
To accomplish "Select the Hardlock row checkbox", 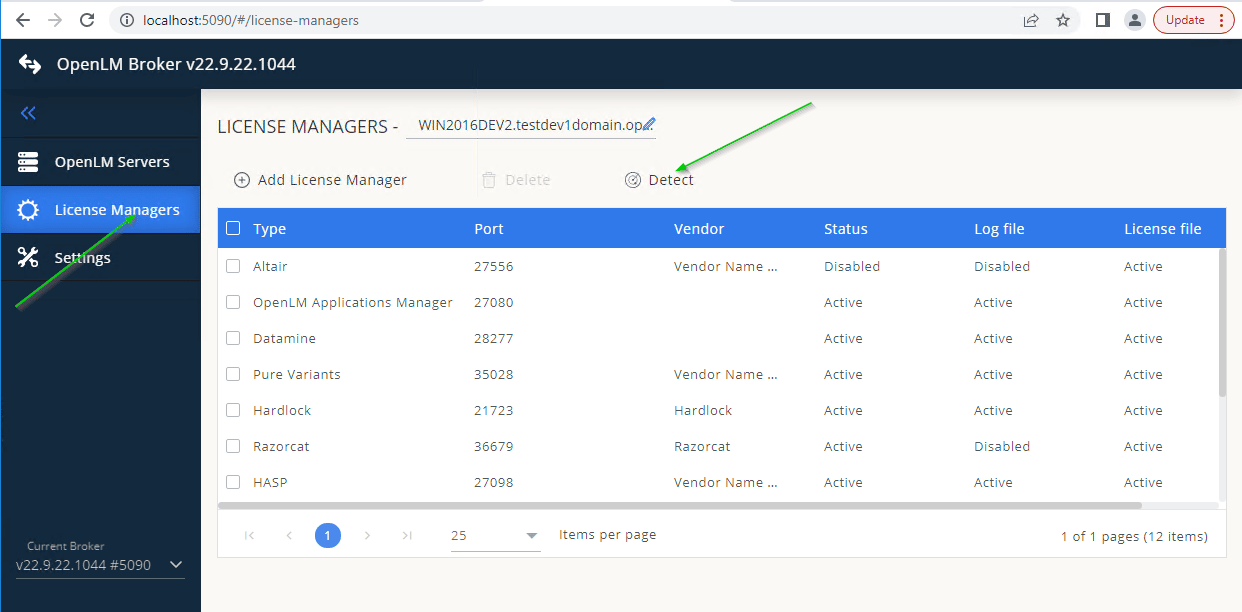I will point(232,410).
